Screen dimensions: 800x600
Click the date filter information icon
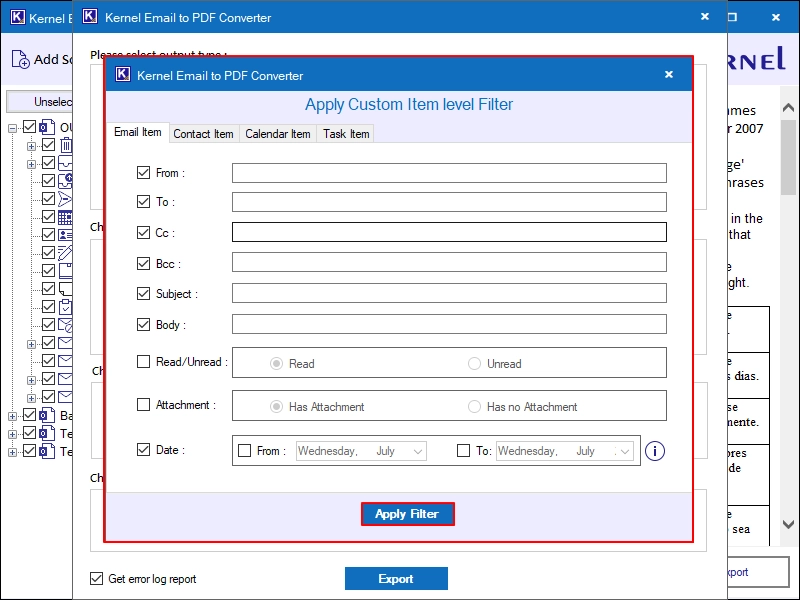(x=655, y=451)
